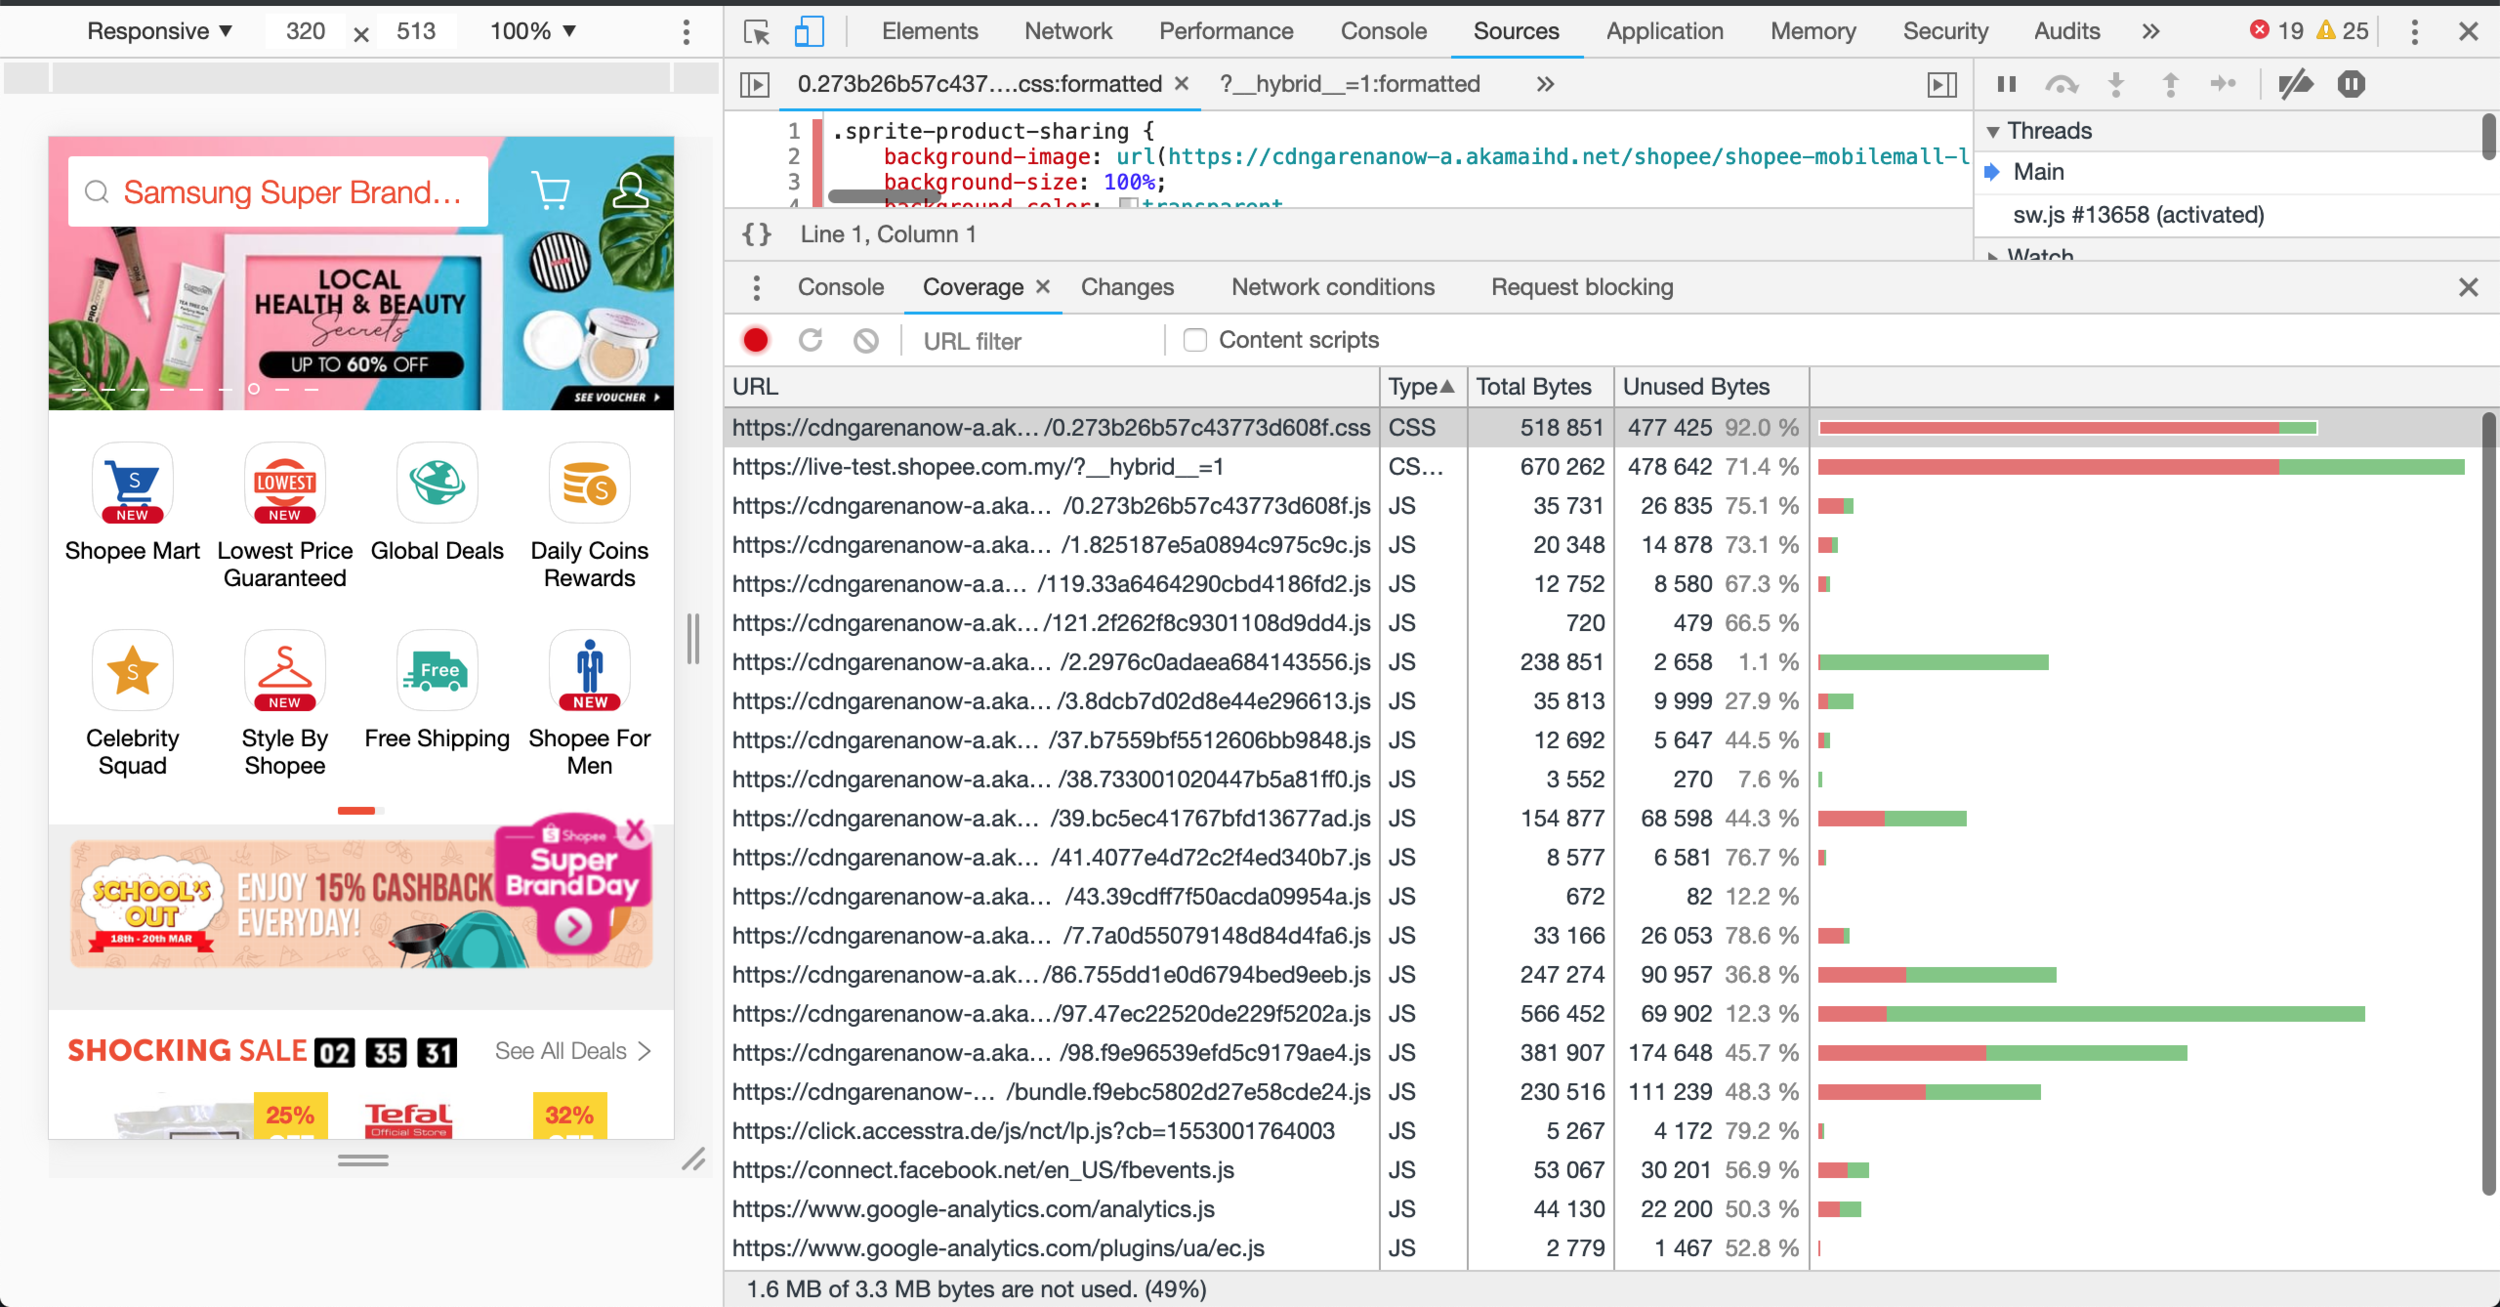Viewport: 2500px width, 1307px height.
Task: Click the reload coverage icon
Action: 811,341
